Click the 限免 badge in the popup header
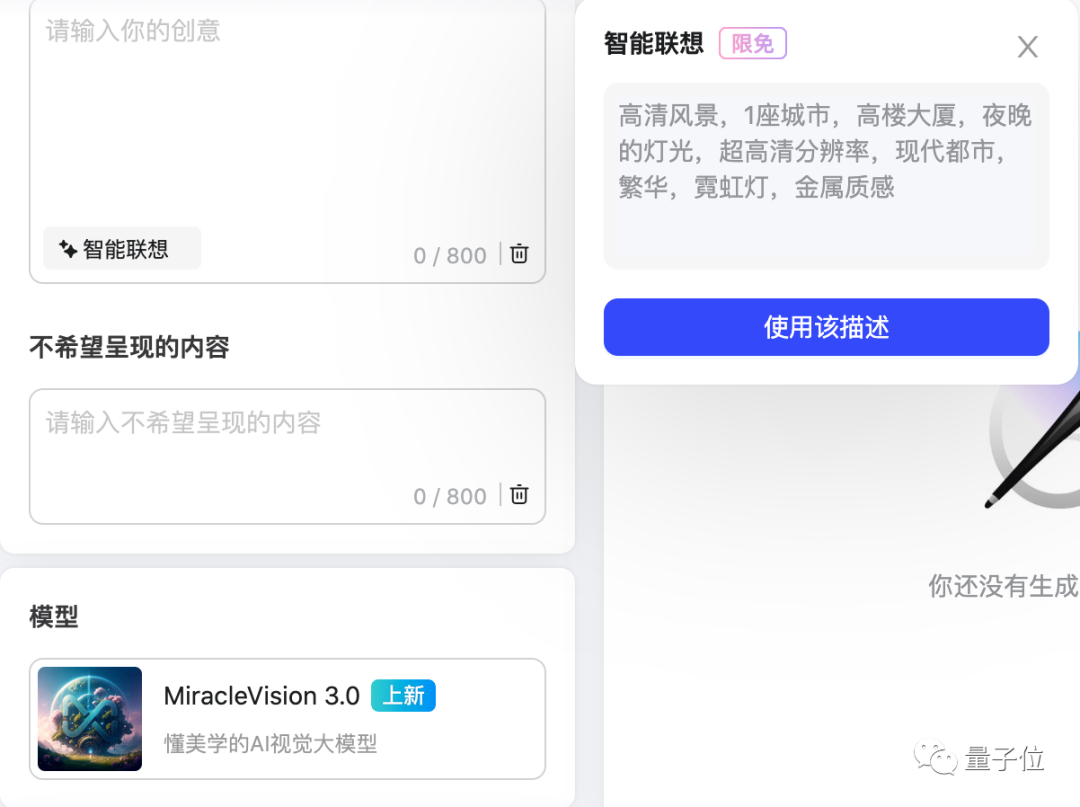The height and width of the screenshot is (807, 1080). [752, 43]
